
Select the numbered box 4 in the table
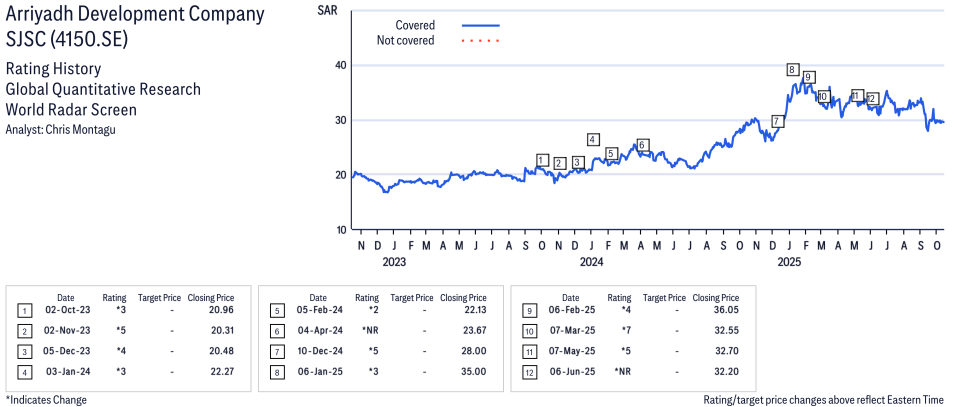(x=25, y=371)
